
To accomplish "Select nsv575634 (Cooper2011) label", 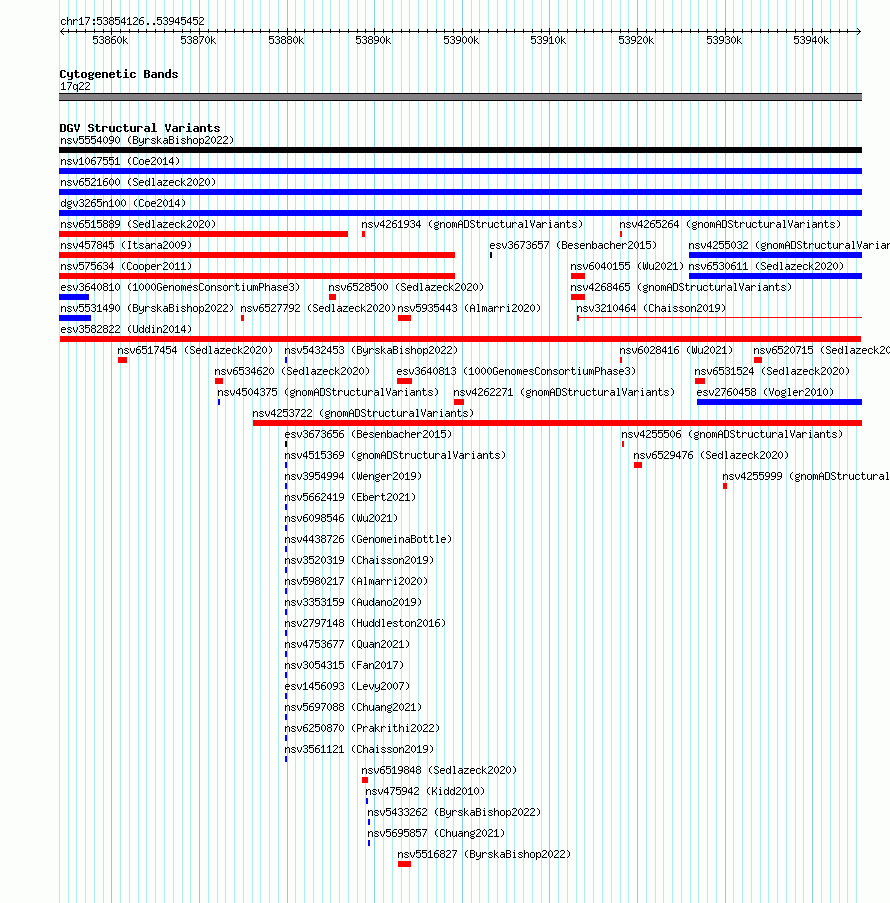I will tap(126, 266).
